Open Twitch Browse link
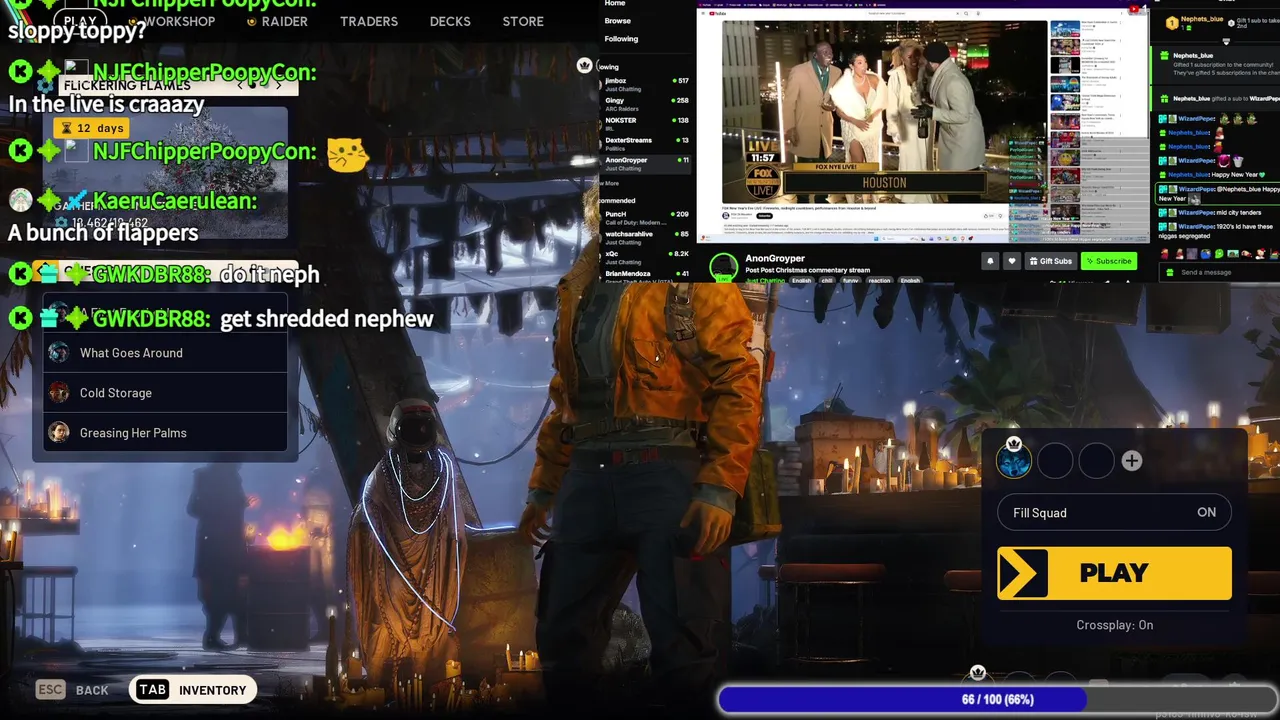Viewport: 1280px width, 720px height. pos(618,21)
